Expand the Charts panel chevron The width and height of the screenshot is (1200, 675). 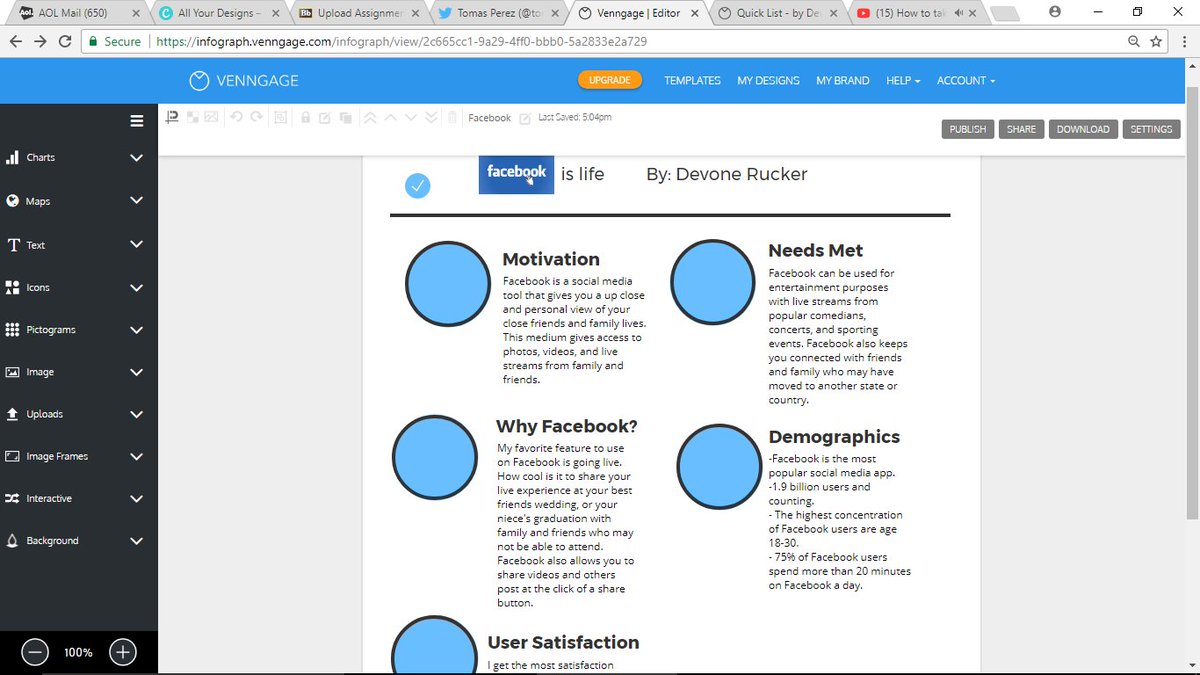pyautogui.click(x=137, y=158)
